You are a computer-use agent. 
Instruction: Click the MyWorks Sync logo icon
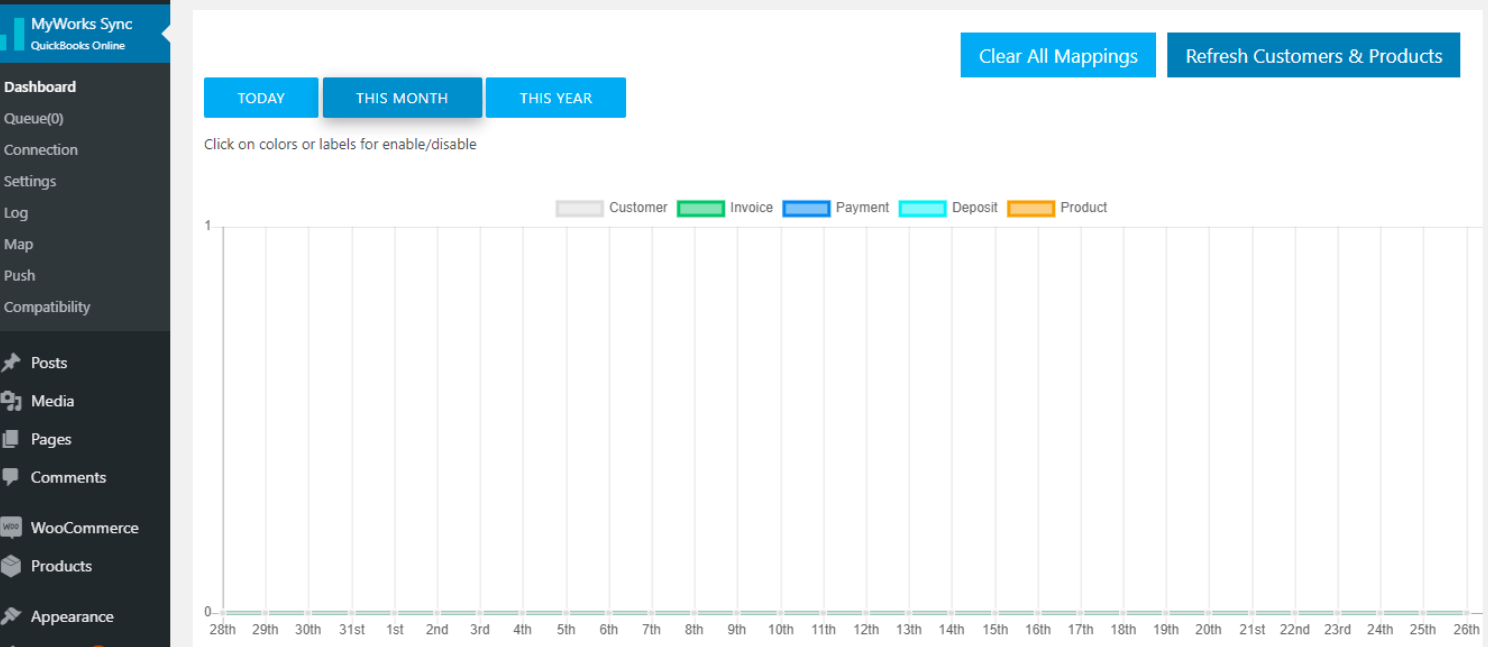point(11,35)
